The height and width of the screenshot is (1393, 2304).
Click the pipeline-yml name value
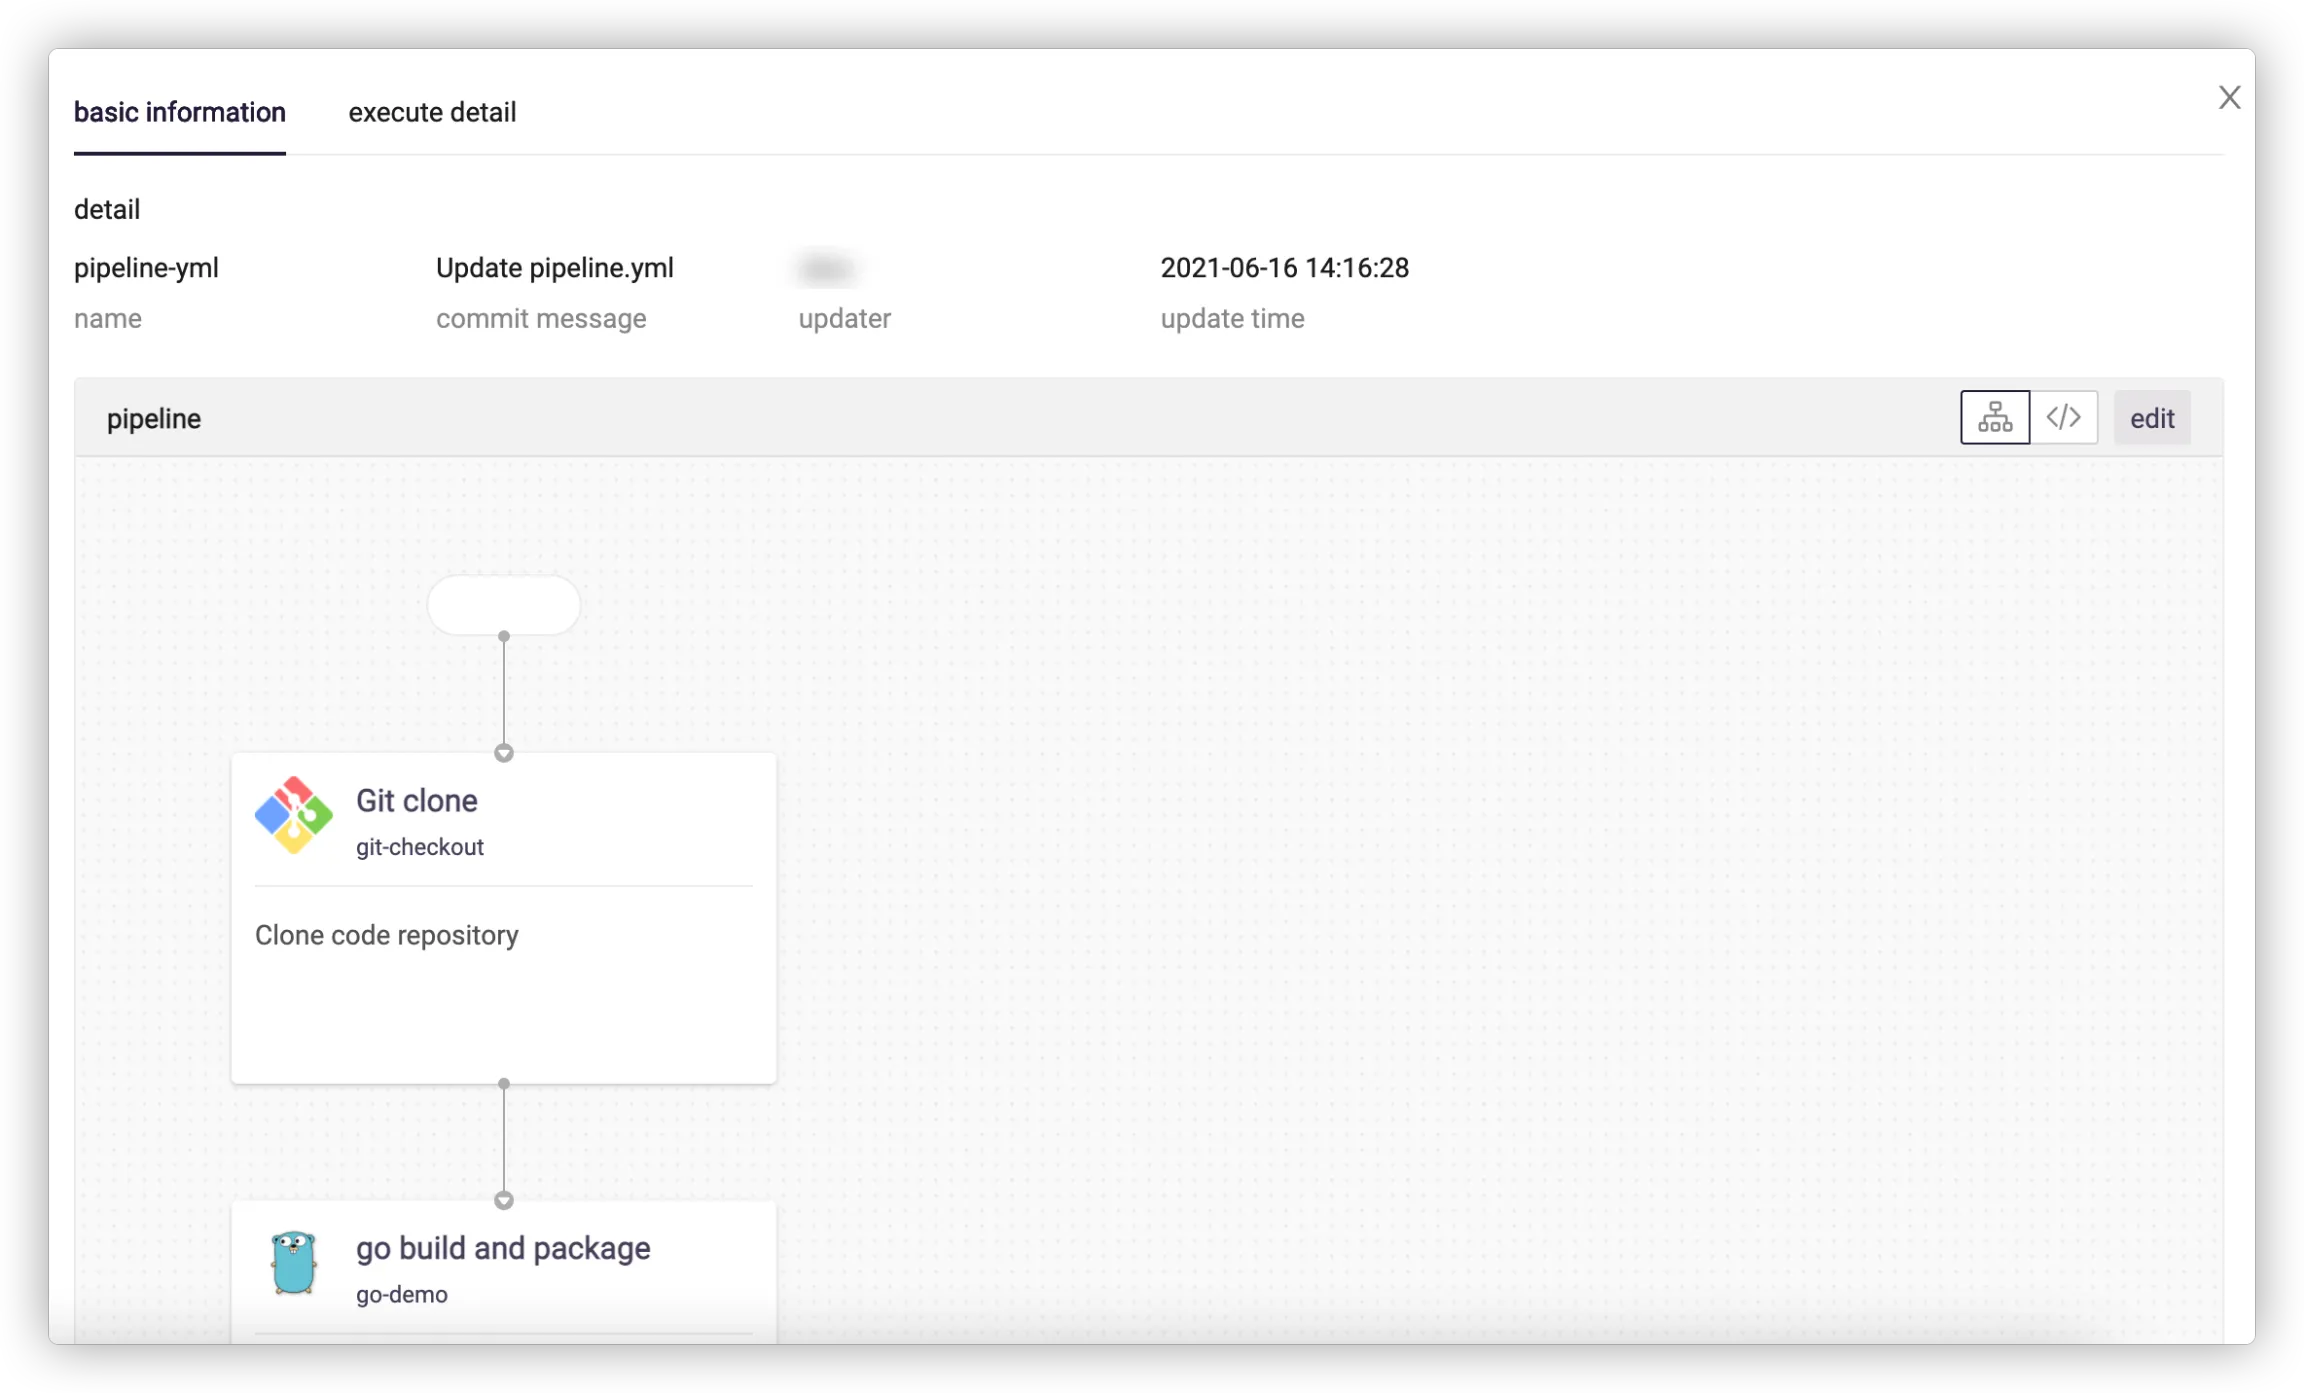(x=146, y=268)
